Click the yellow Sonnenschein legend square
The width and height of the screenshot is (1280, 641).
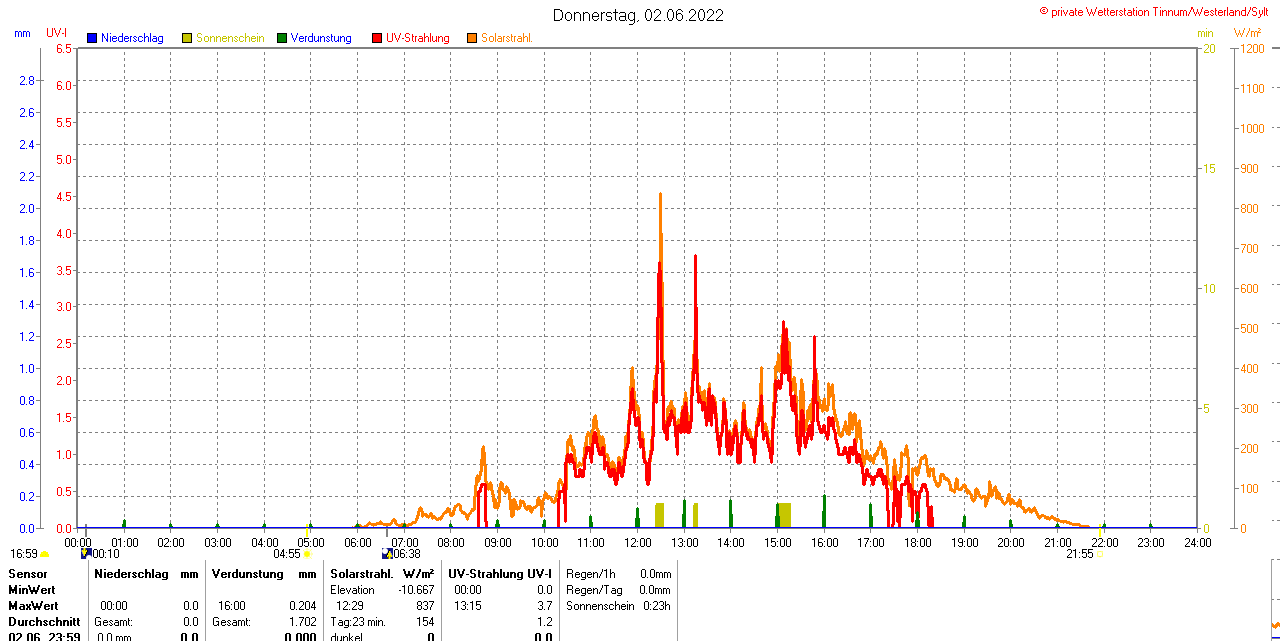pyautogui.click(x=187, y=38)
